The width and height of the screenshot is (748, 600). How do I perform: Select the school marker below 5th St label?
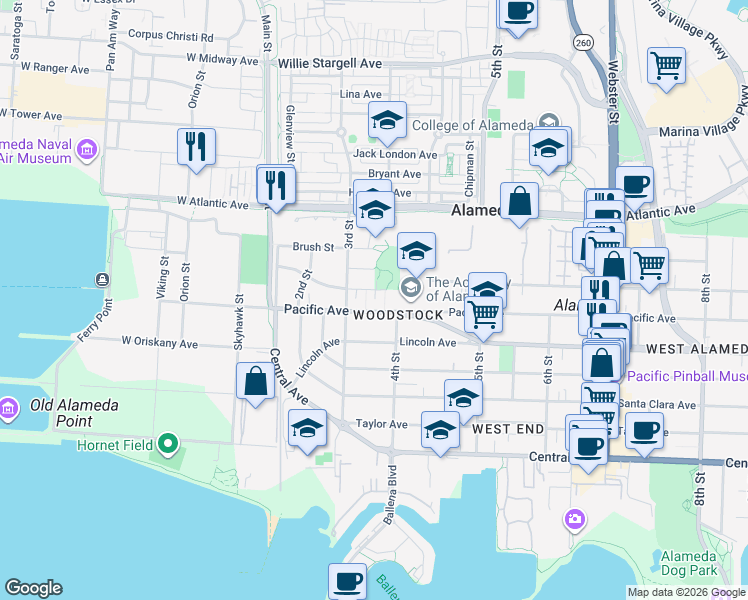coord(463,401)
